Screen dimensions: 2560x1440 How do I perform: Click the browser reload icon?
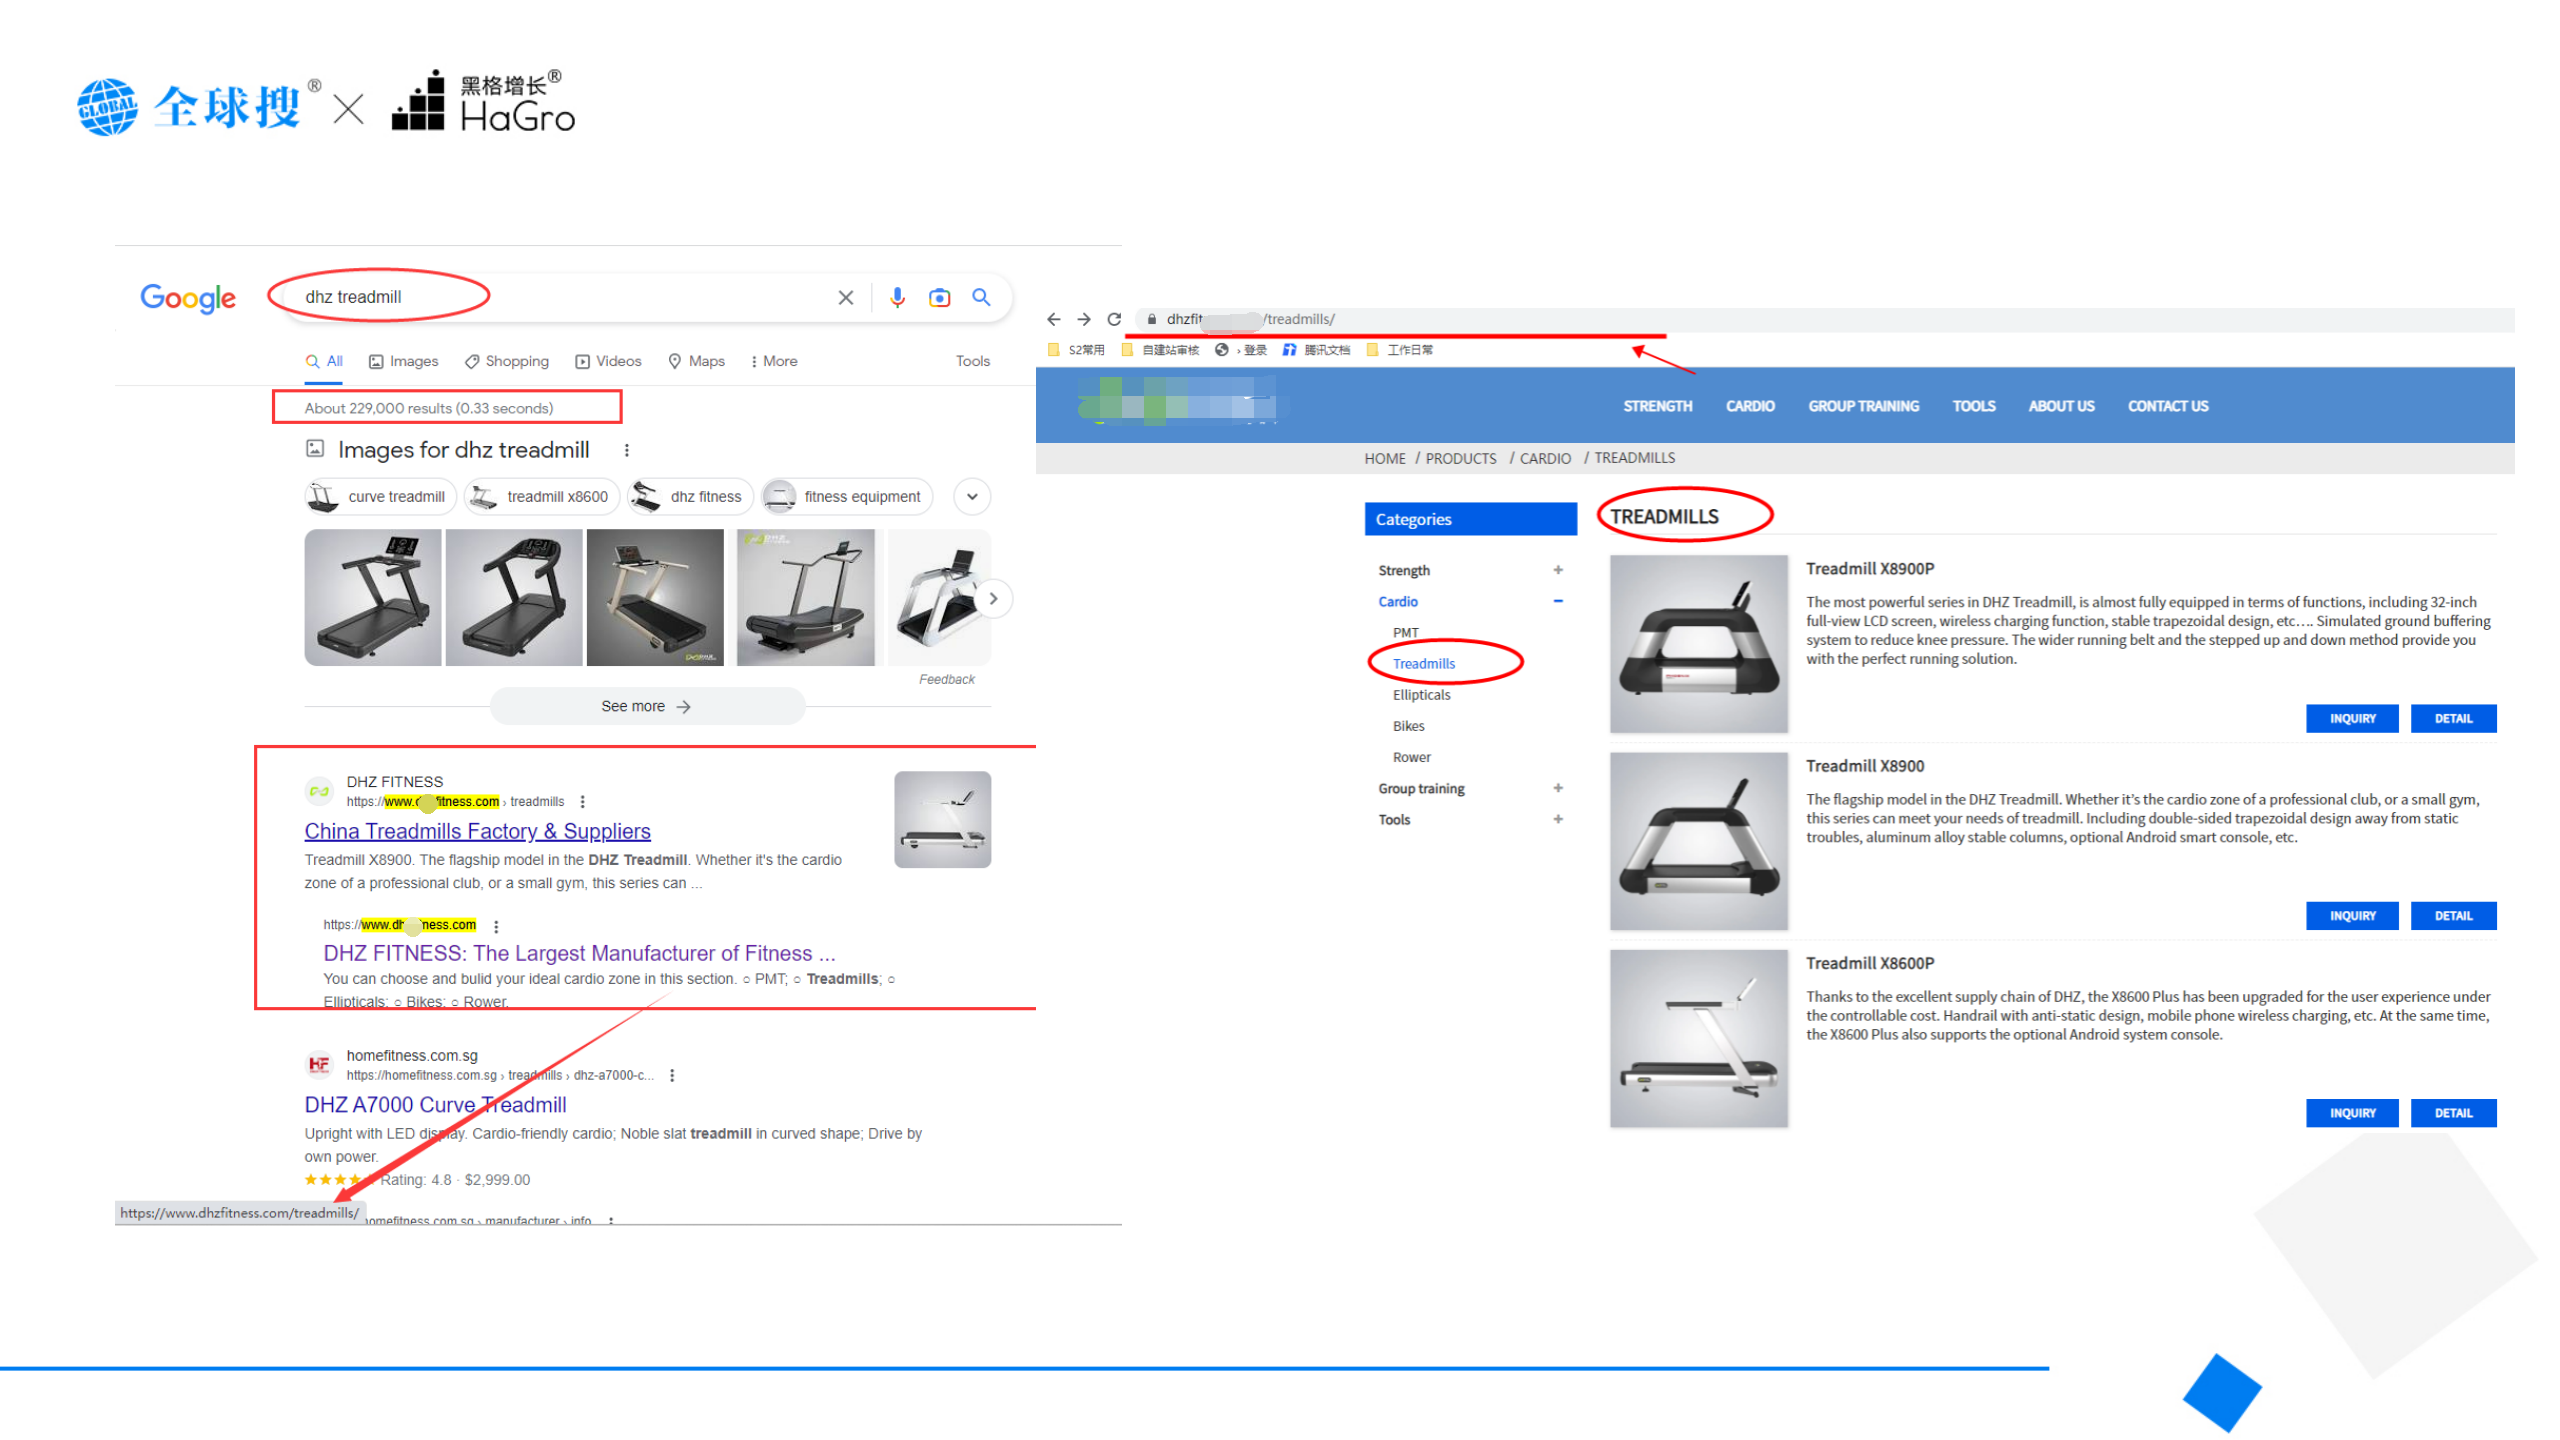[x=1113, y=319]
